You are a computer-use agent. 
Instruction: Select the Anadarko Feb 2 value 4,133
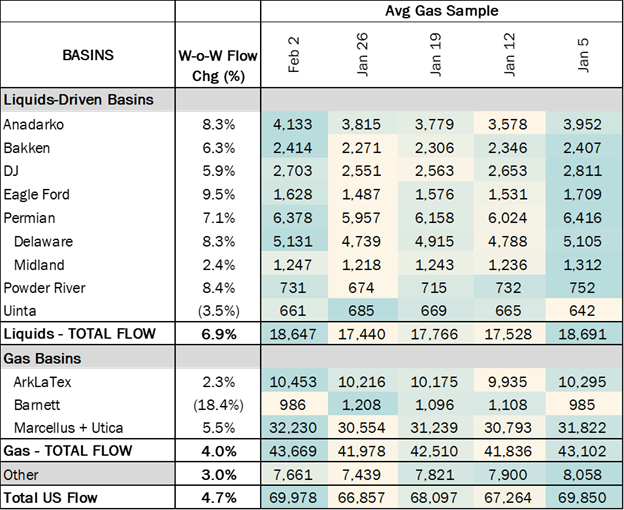293,125
